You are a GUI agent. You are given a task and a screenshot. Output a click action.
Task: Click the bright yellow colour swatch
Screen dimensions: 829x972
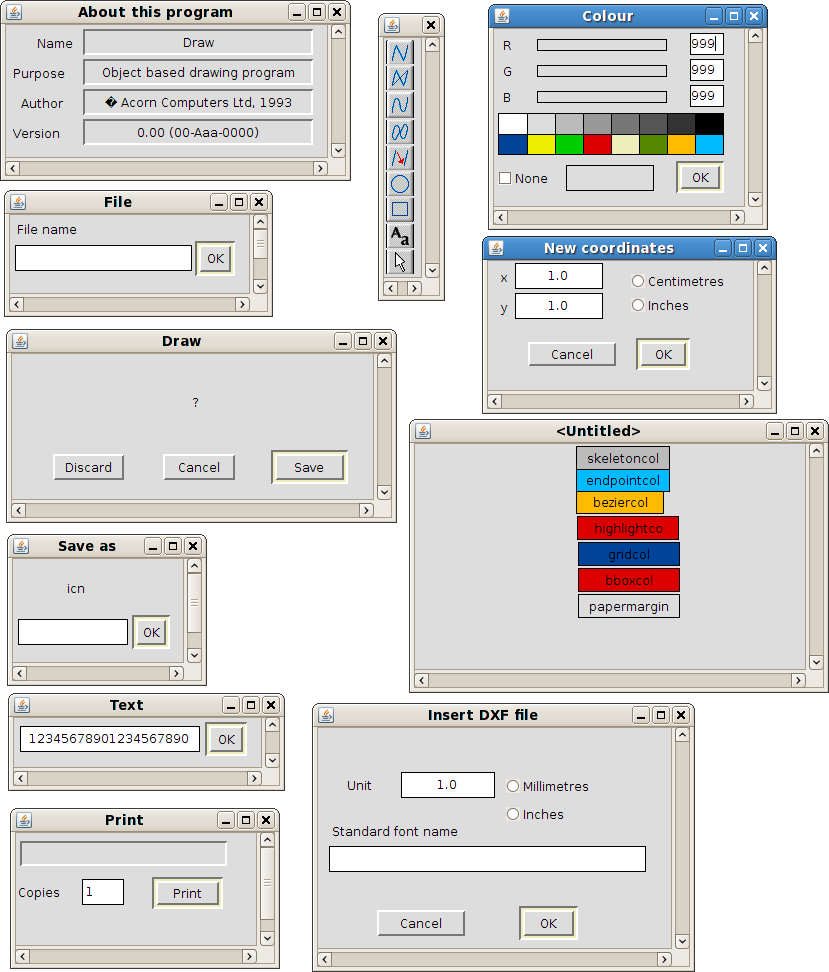coord(541,144)
